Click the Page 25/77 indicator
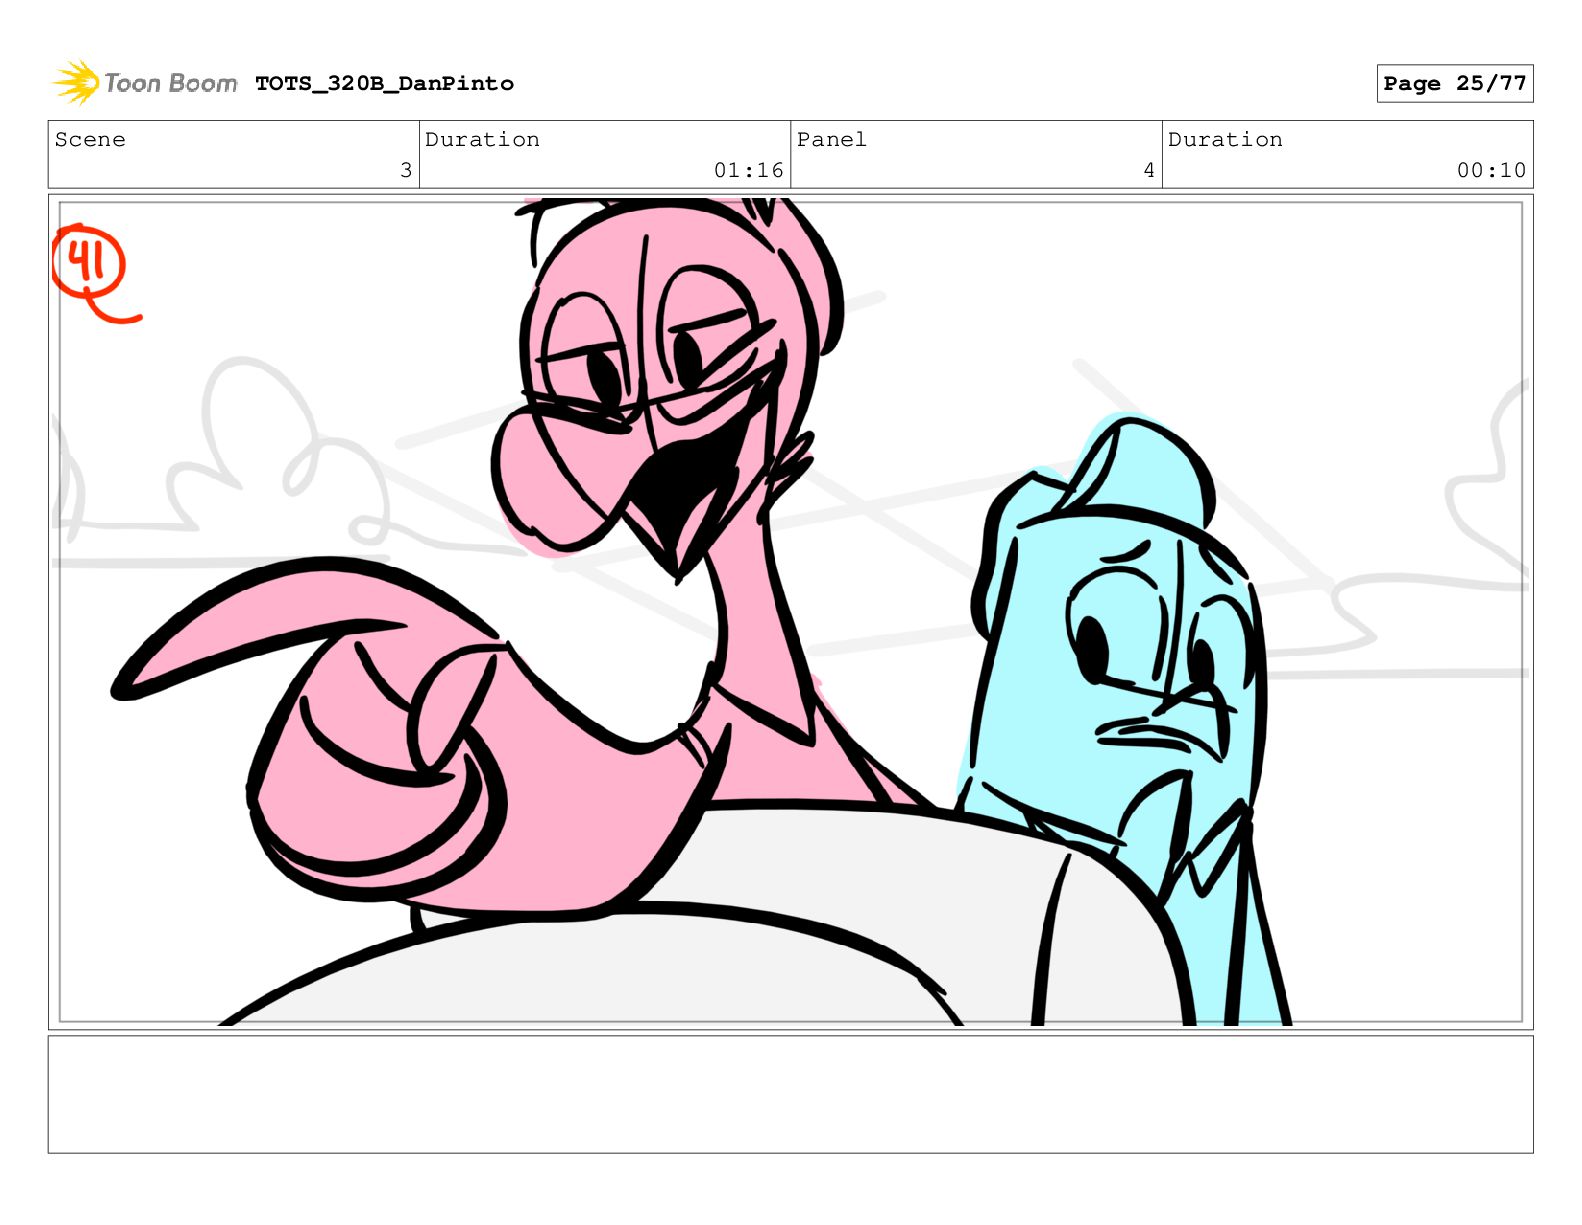Viewport: 1582px width, 1225px height. click(x=1454, y=84)
